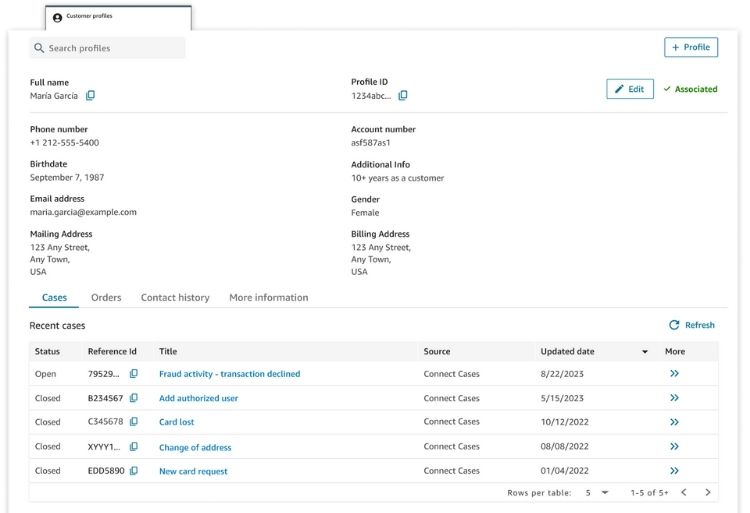The image size is (750, 513).
Task: Copy reference ID for the Open case
Action: (133, 374)
